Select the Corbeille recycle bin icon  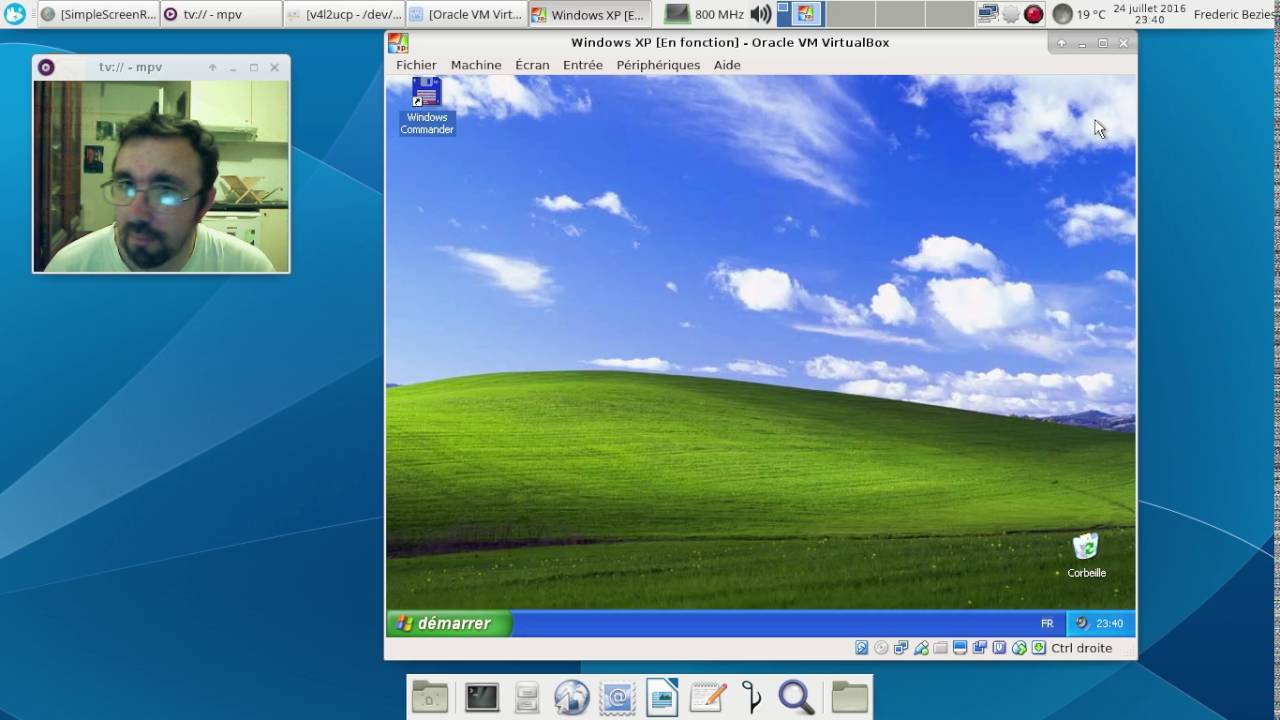point(1086,556)
